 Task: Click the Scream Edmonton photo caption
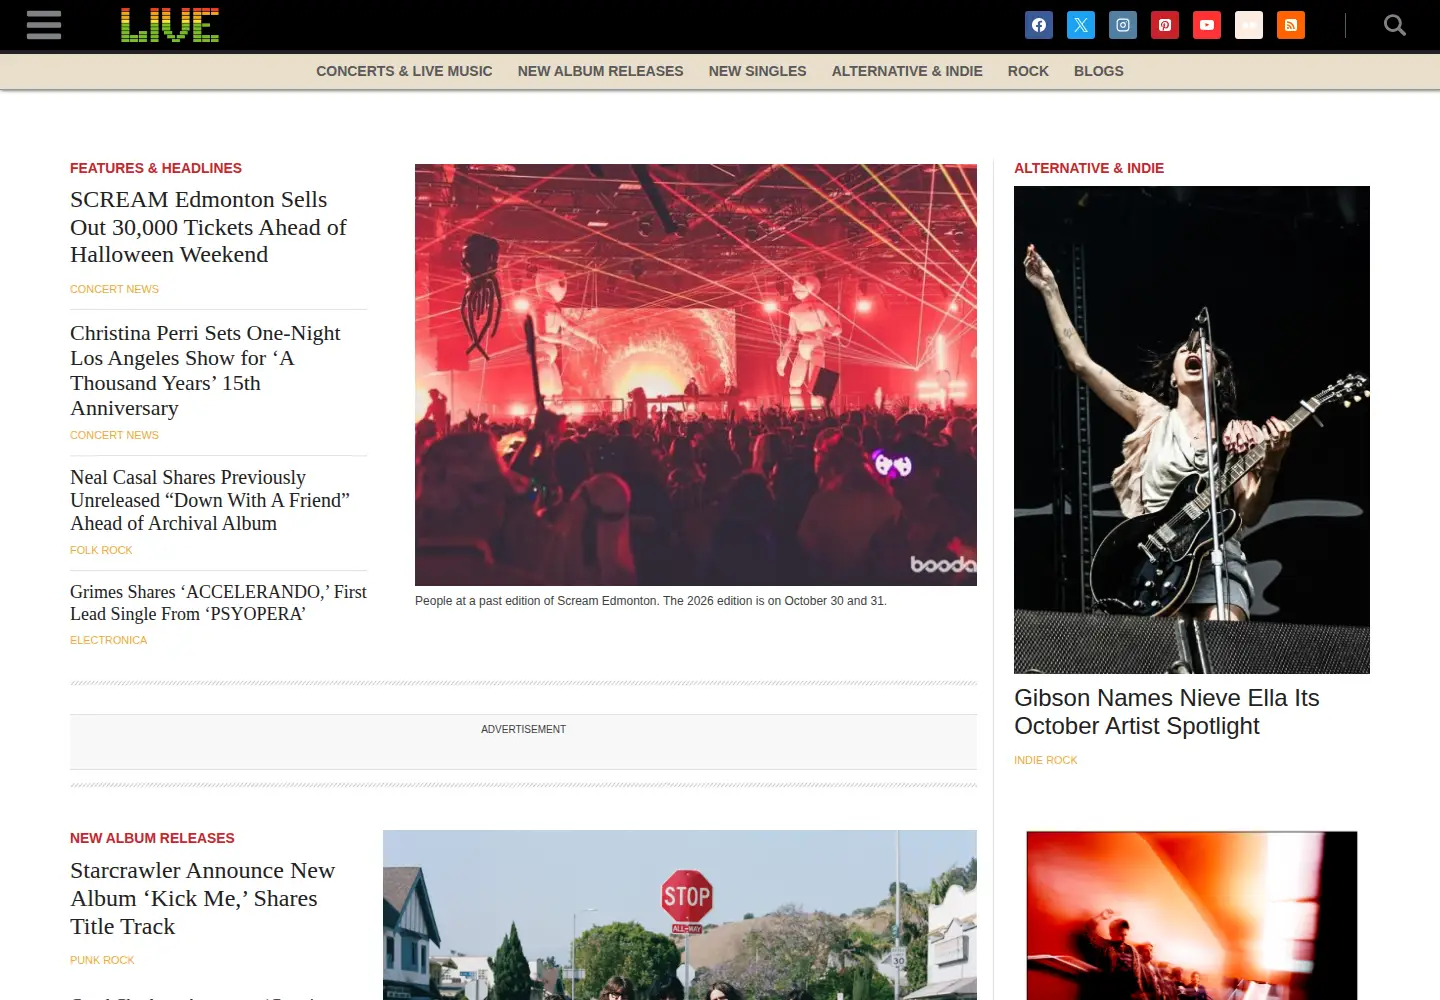[x=651, y=601]
